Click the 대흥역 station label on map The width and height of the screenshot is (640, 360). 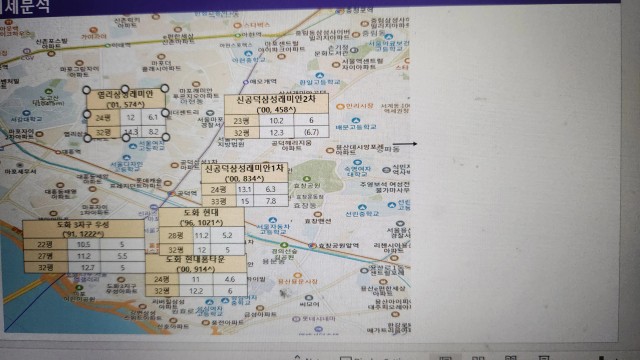71,151
